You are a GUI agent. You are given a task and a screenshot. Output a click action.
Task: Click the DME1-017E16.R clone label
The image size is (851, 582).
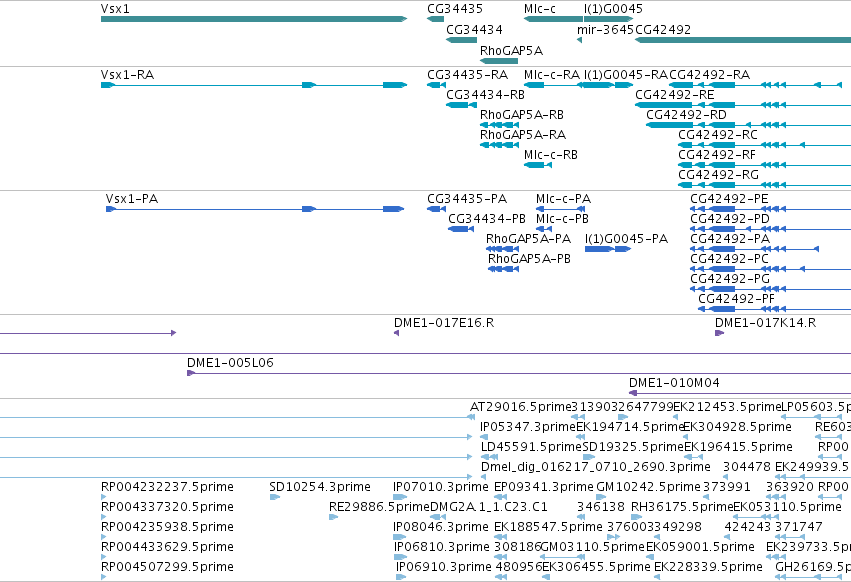[444, 323]
